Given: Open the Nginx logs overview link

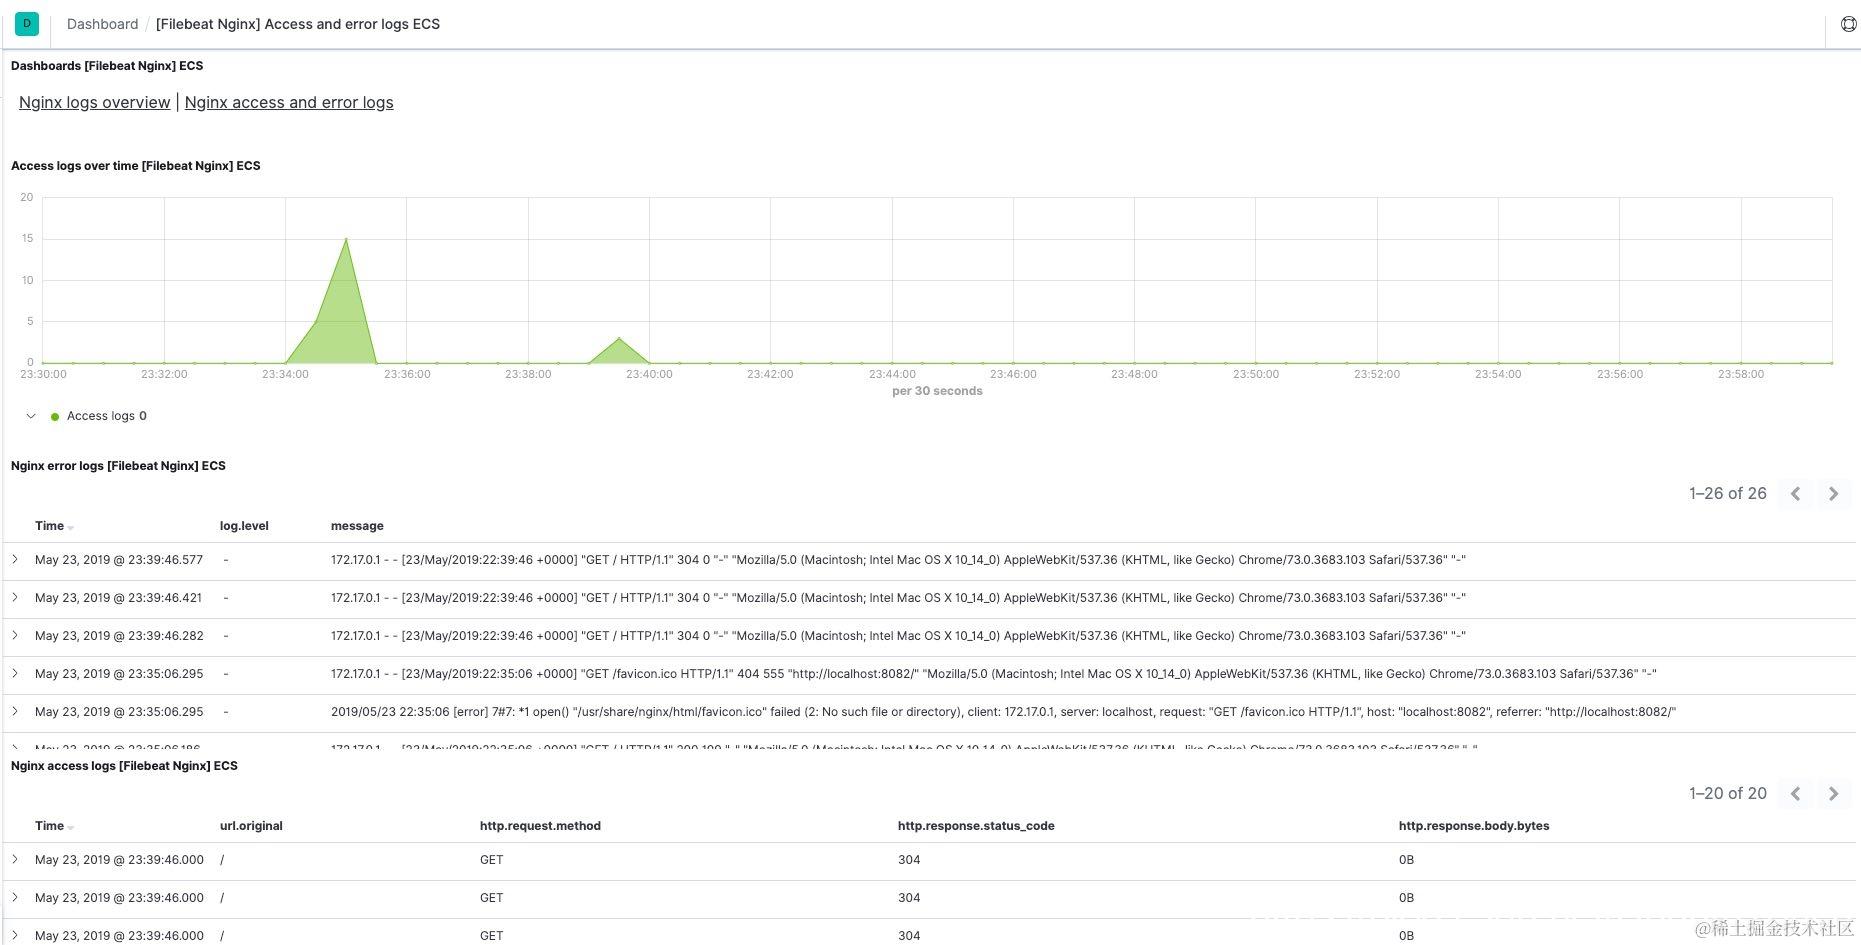Looking at the screenshot, I should point(95,102).
